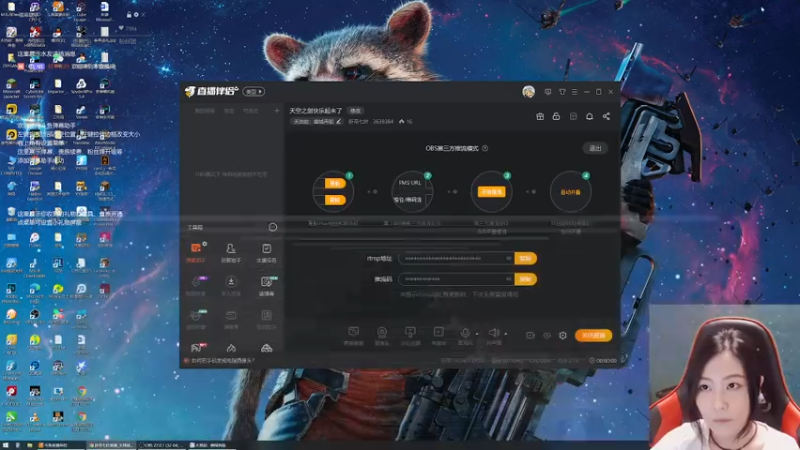
Task: Open the bell notifications icon
Action: pos(589,116)
